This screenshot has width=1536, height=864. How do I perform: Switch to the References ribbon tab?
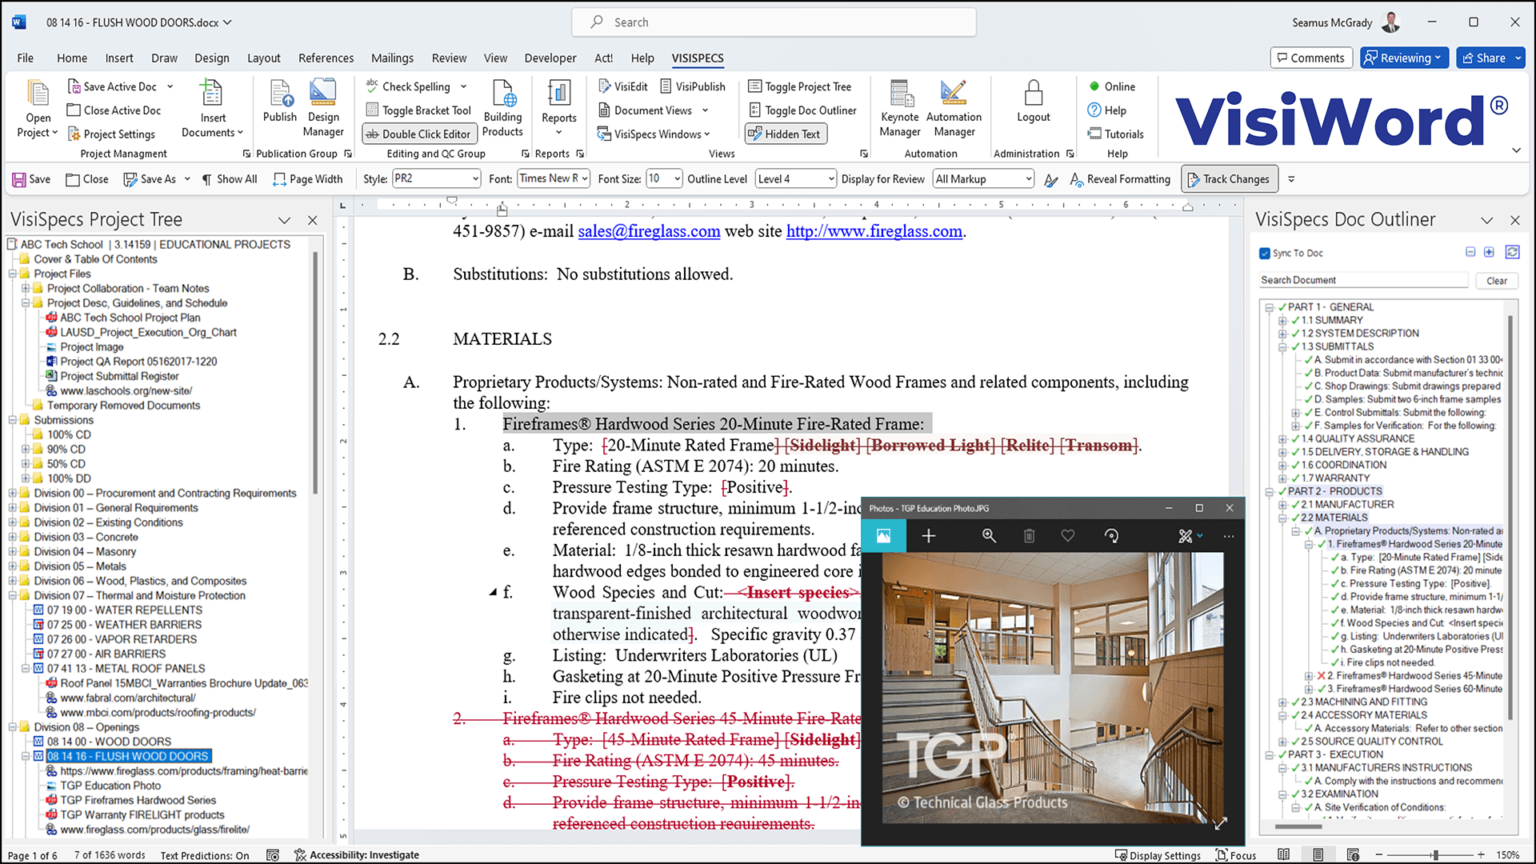tap(326, 58)
